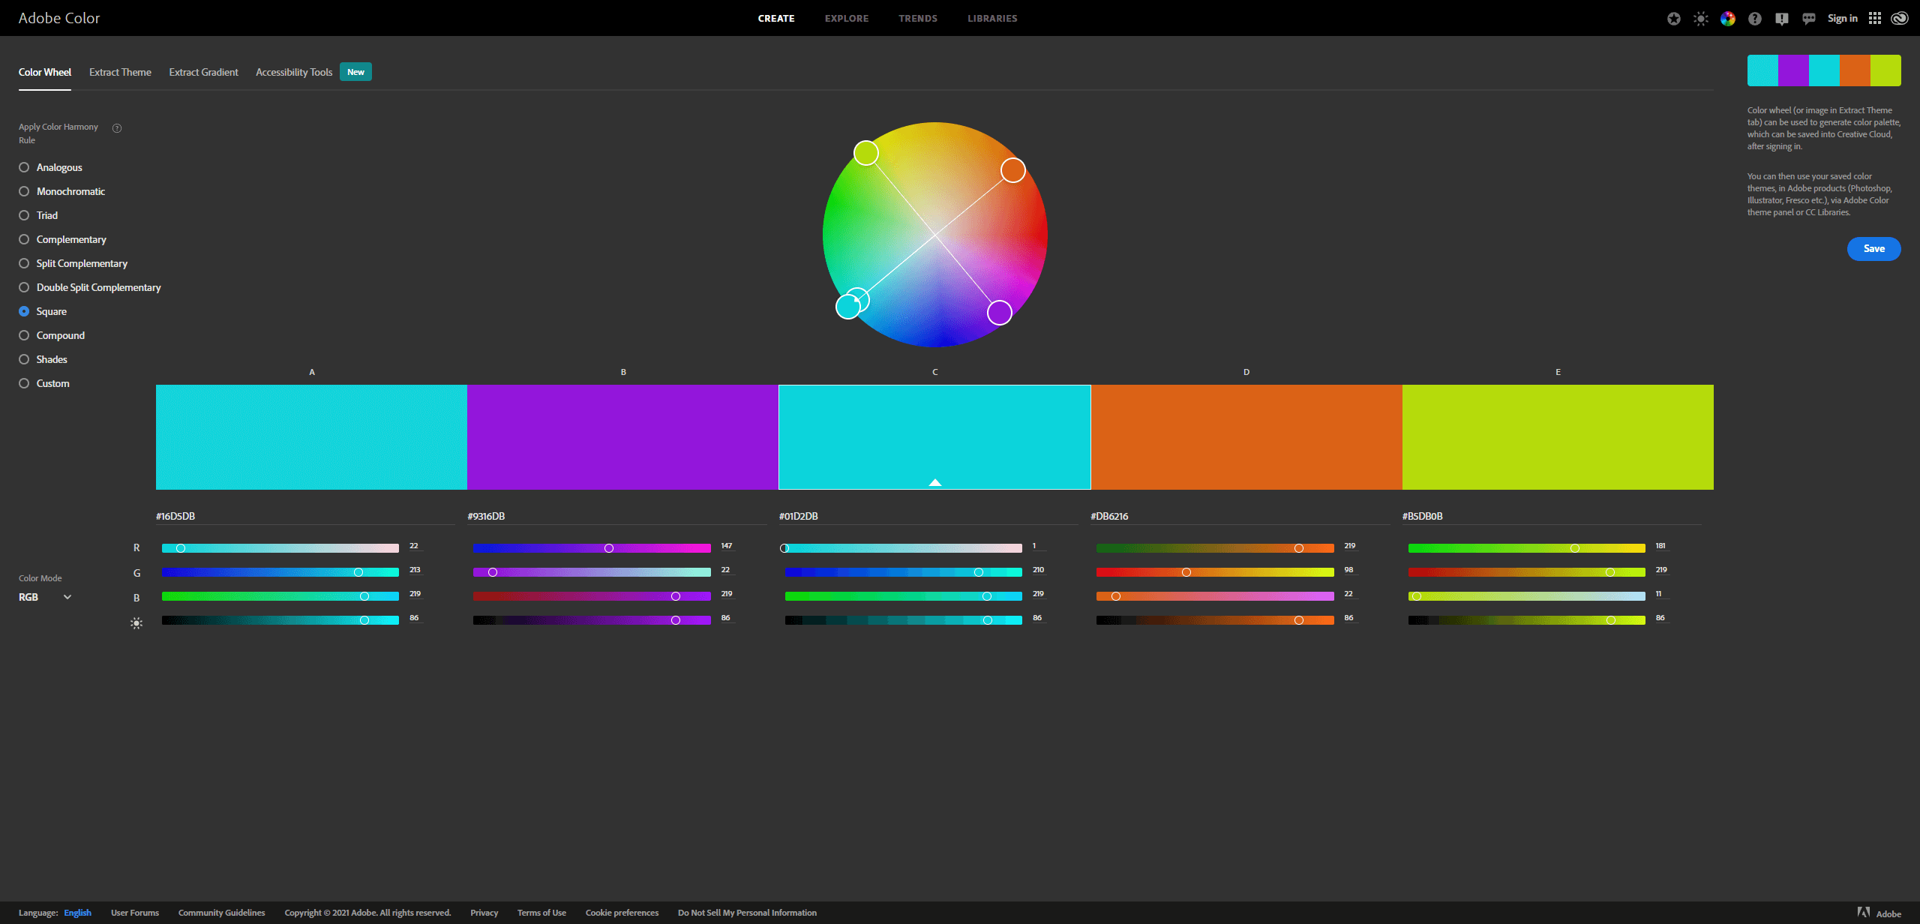Screen dimensions: 1920x924
Task: Toggle the light/dark theme sun icon
Action: click(x=1700, y=18)
